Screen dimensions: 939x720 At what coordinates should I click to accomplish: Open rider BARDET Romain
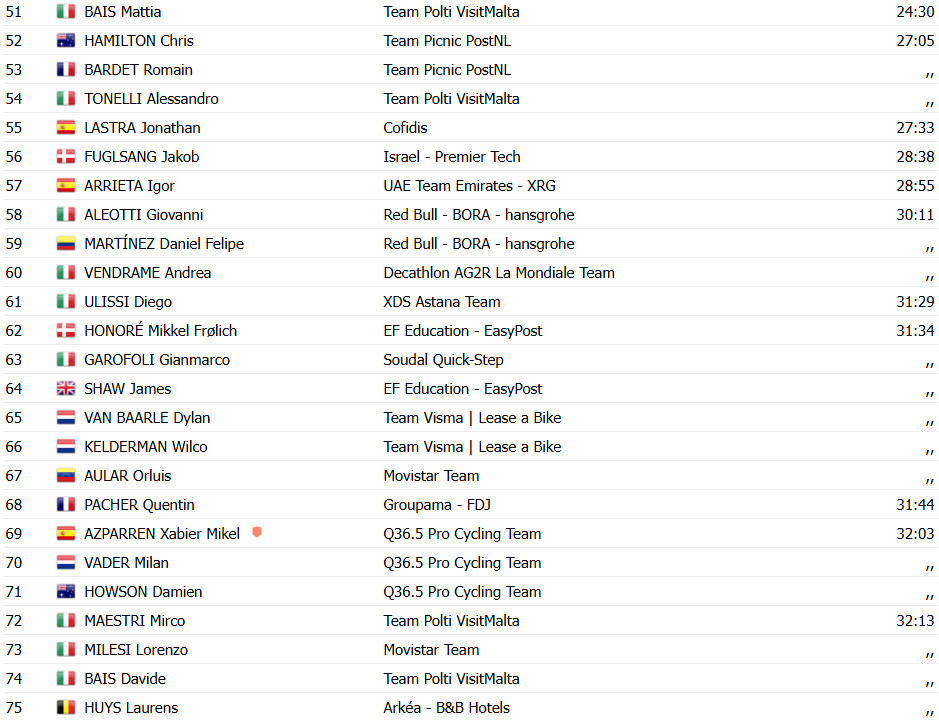coord(138,69)
